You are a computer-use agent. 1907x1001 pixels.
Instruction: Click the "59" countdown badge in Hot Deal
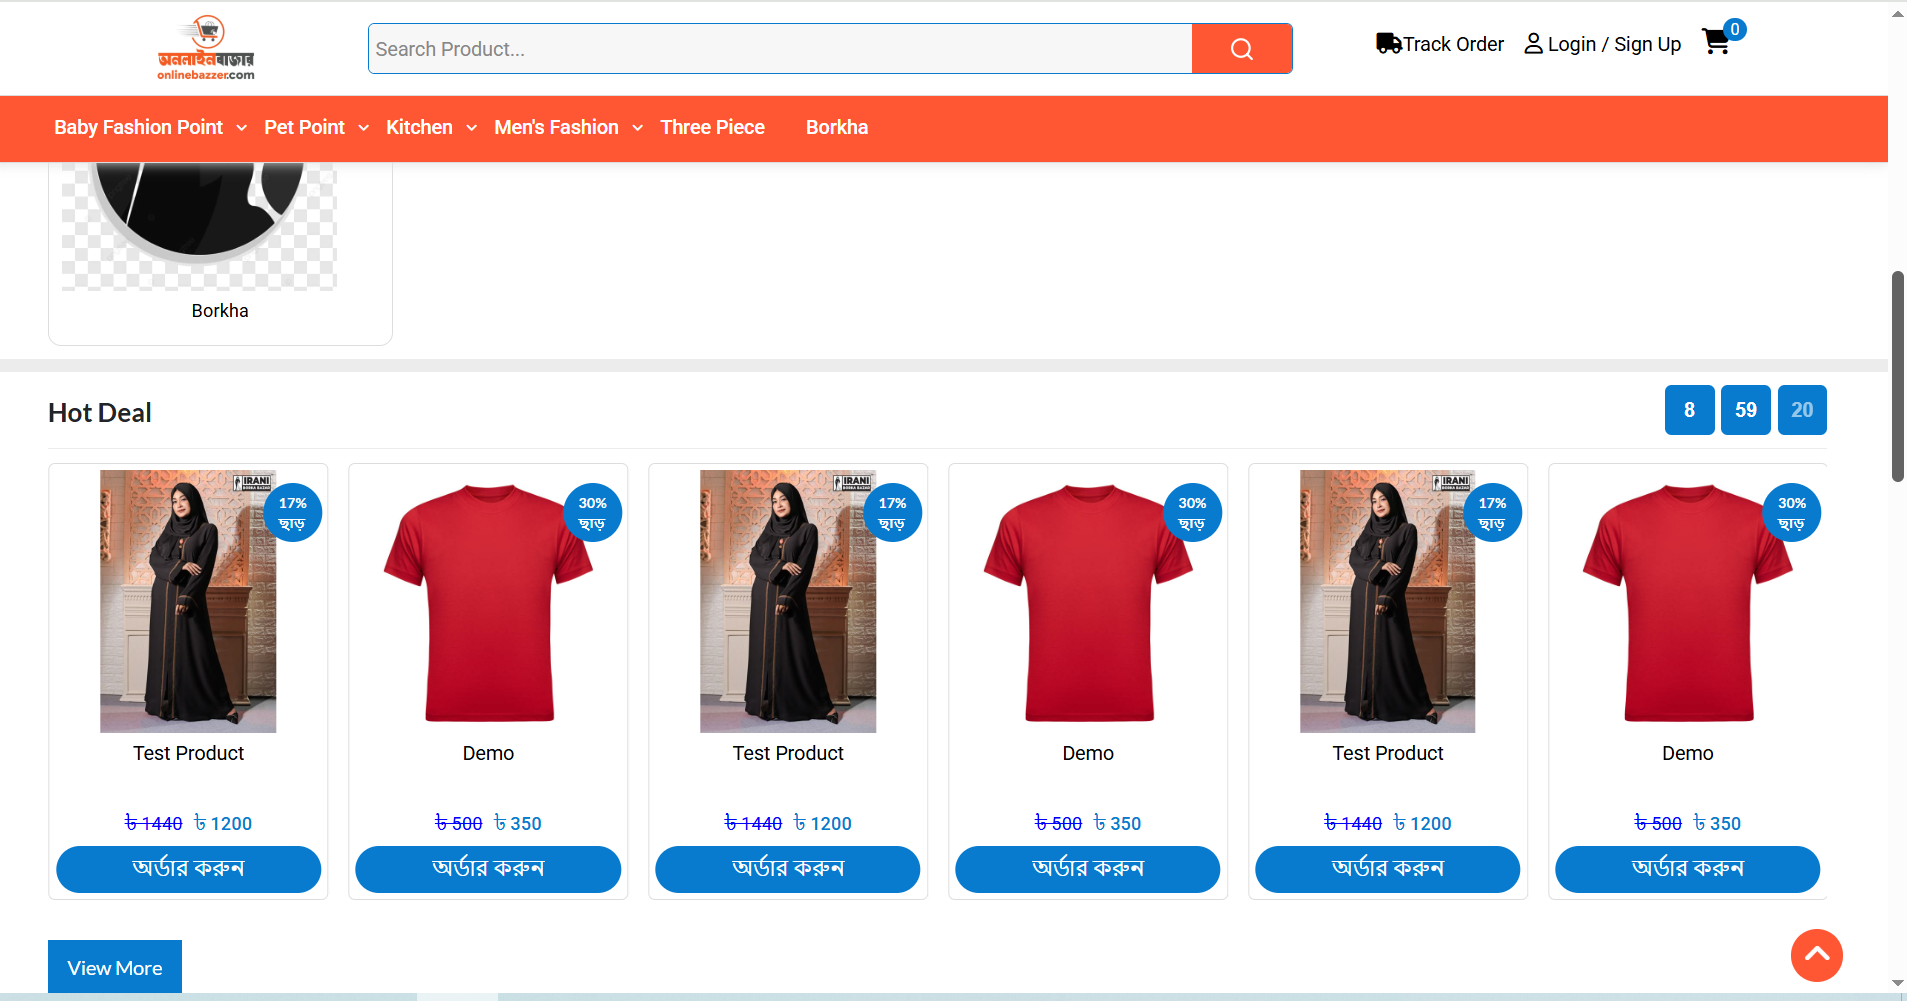(x=1745, y=409)
